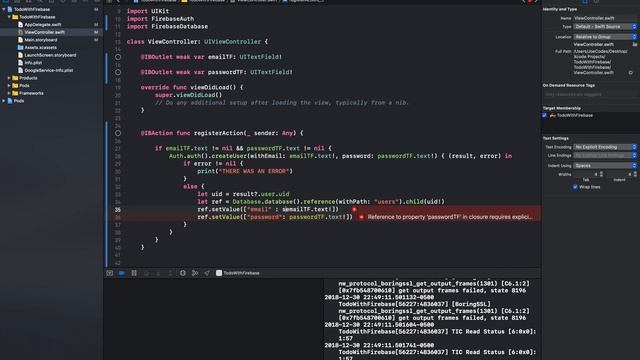The height and width of the screenshot is (360, 640).
Task: Expand the Pods yellow folder group
Action: [9, 86]
